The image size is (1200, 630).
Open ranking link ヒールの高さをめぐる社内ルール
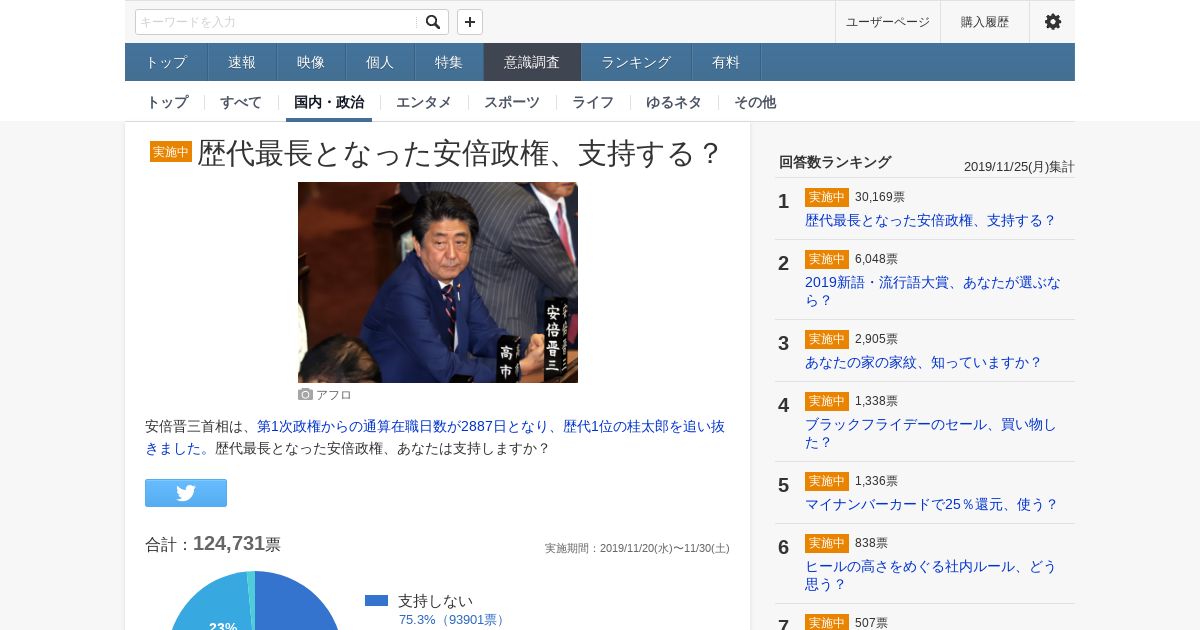coord(931,575)
